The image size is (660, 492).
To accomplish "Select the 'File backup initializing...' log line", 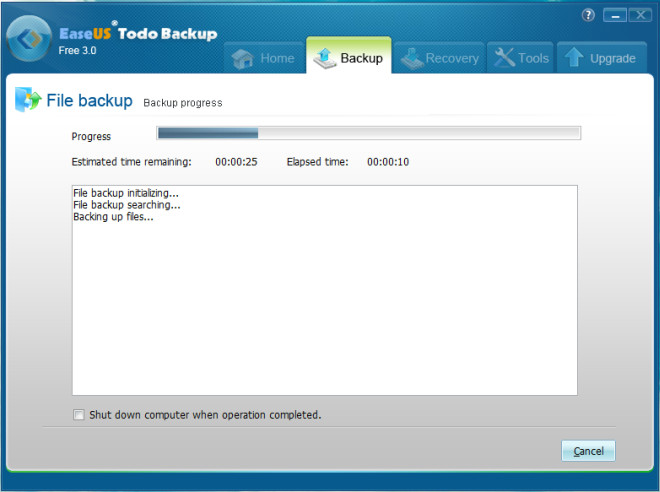I will (x=126, y=193).
